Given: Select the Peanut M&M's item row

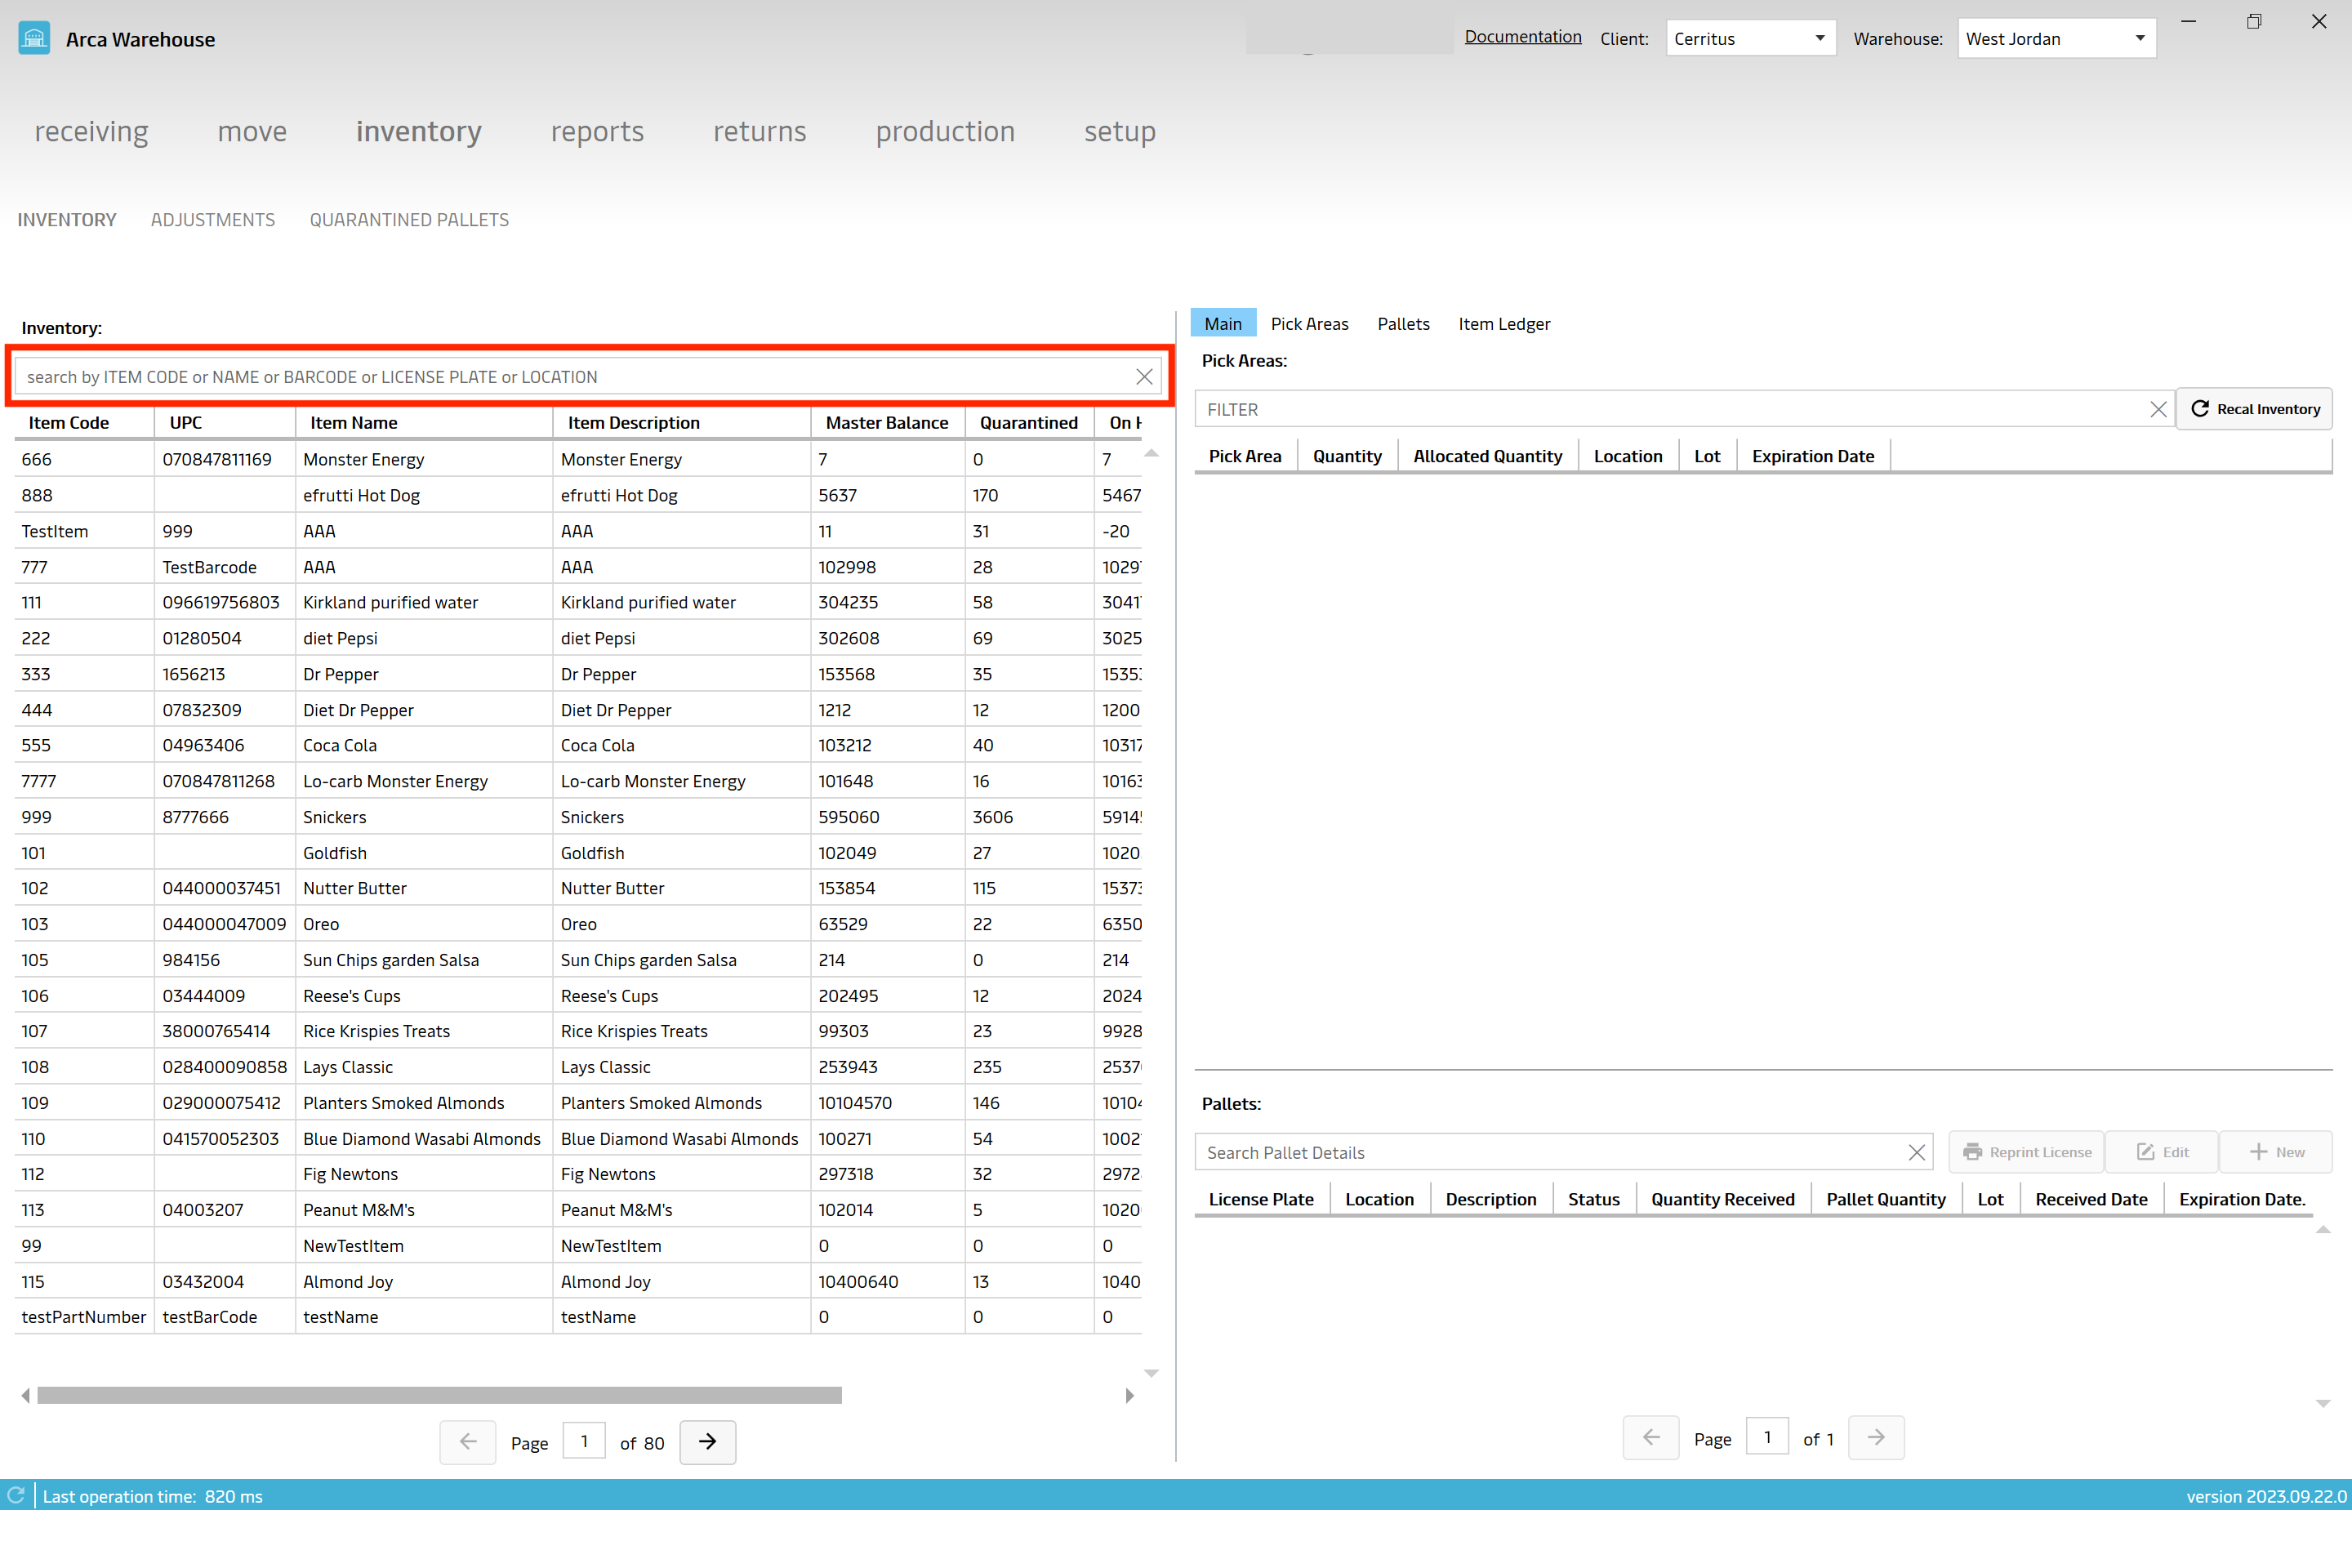Looking at the screenshot, I should coord(578,1210).
